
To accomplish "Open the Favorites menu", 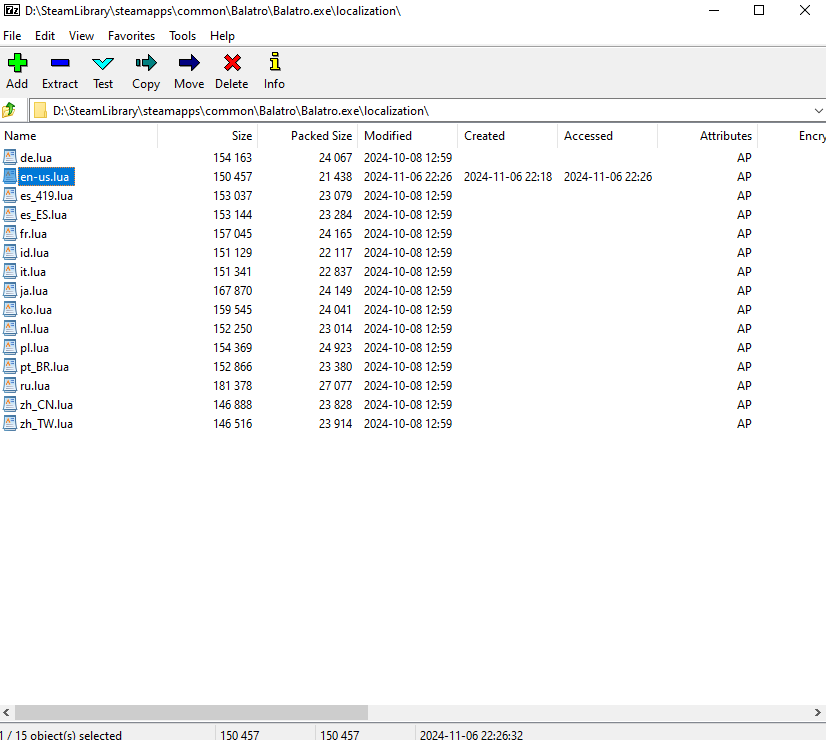I will point(131,36).
